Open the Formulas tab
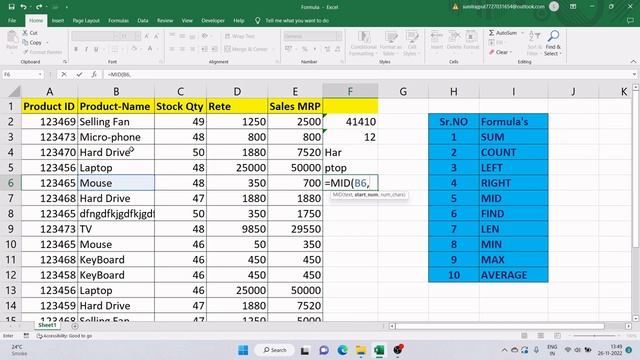Viewport: 640px width, 360px height. pyautogui.click(x=118, y=20)
